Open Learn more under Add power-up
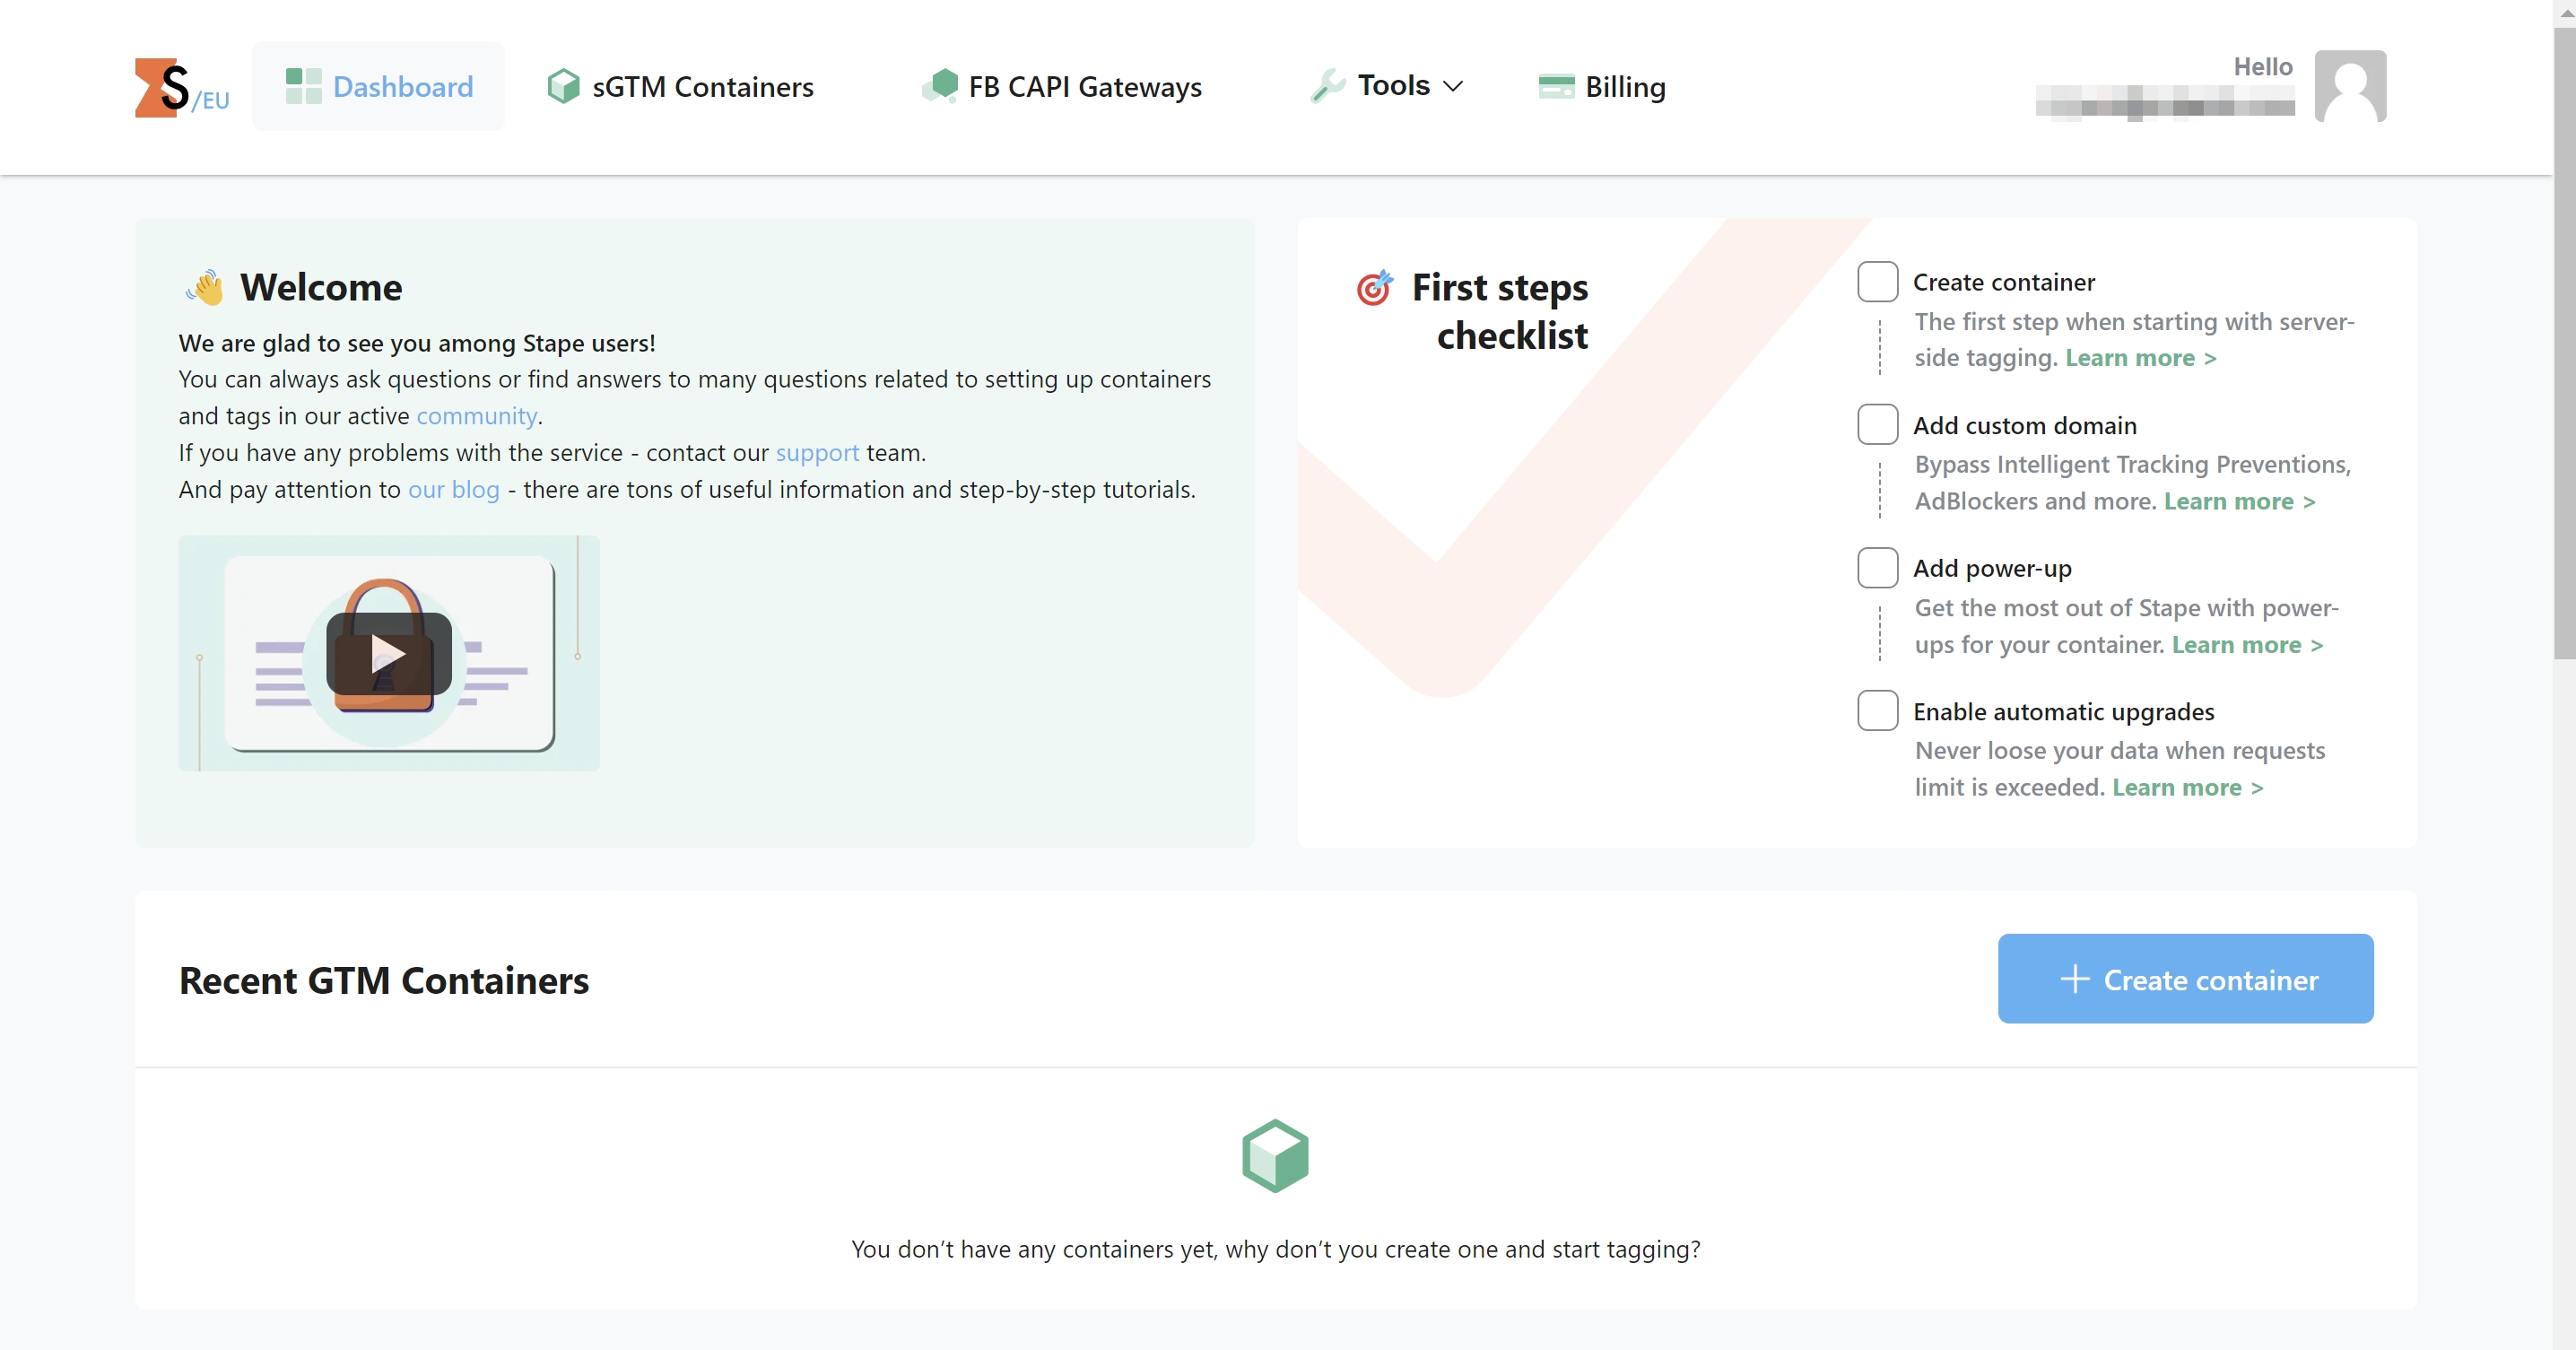 [2246, 645]
